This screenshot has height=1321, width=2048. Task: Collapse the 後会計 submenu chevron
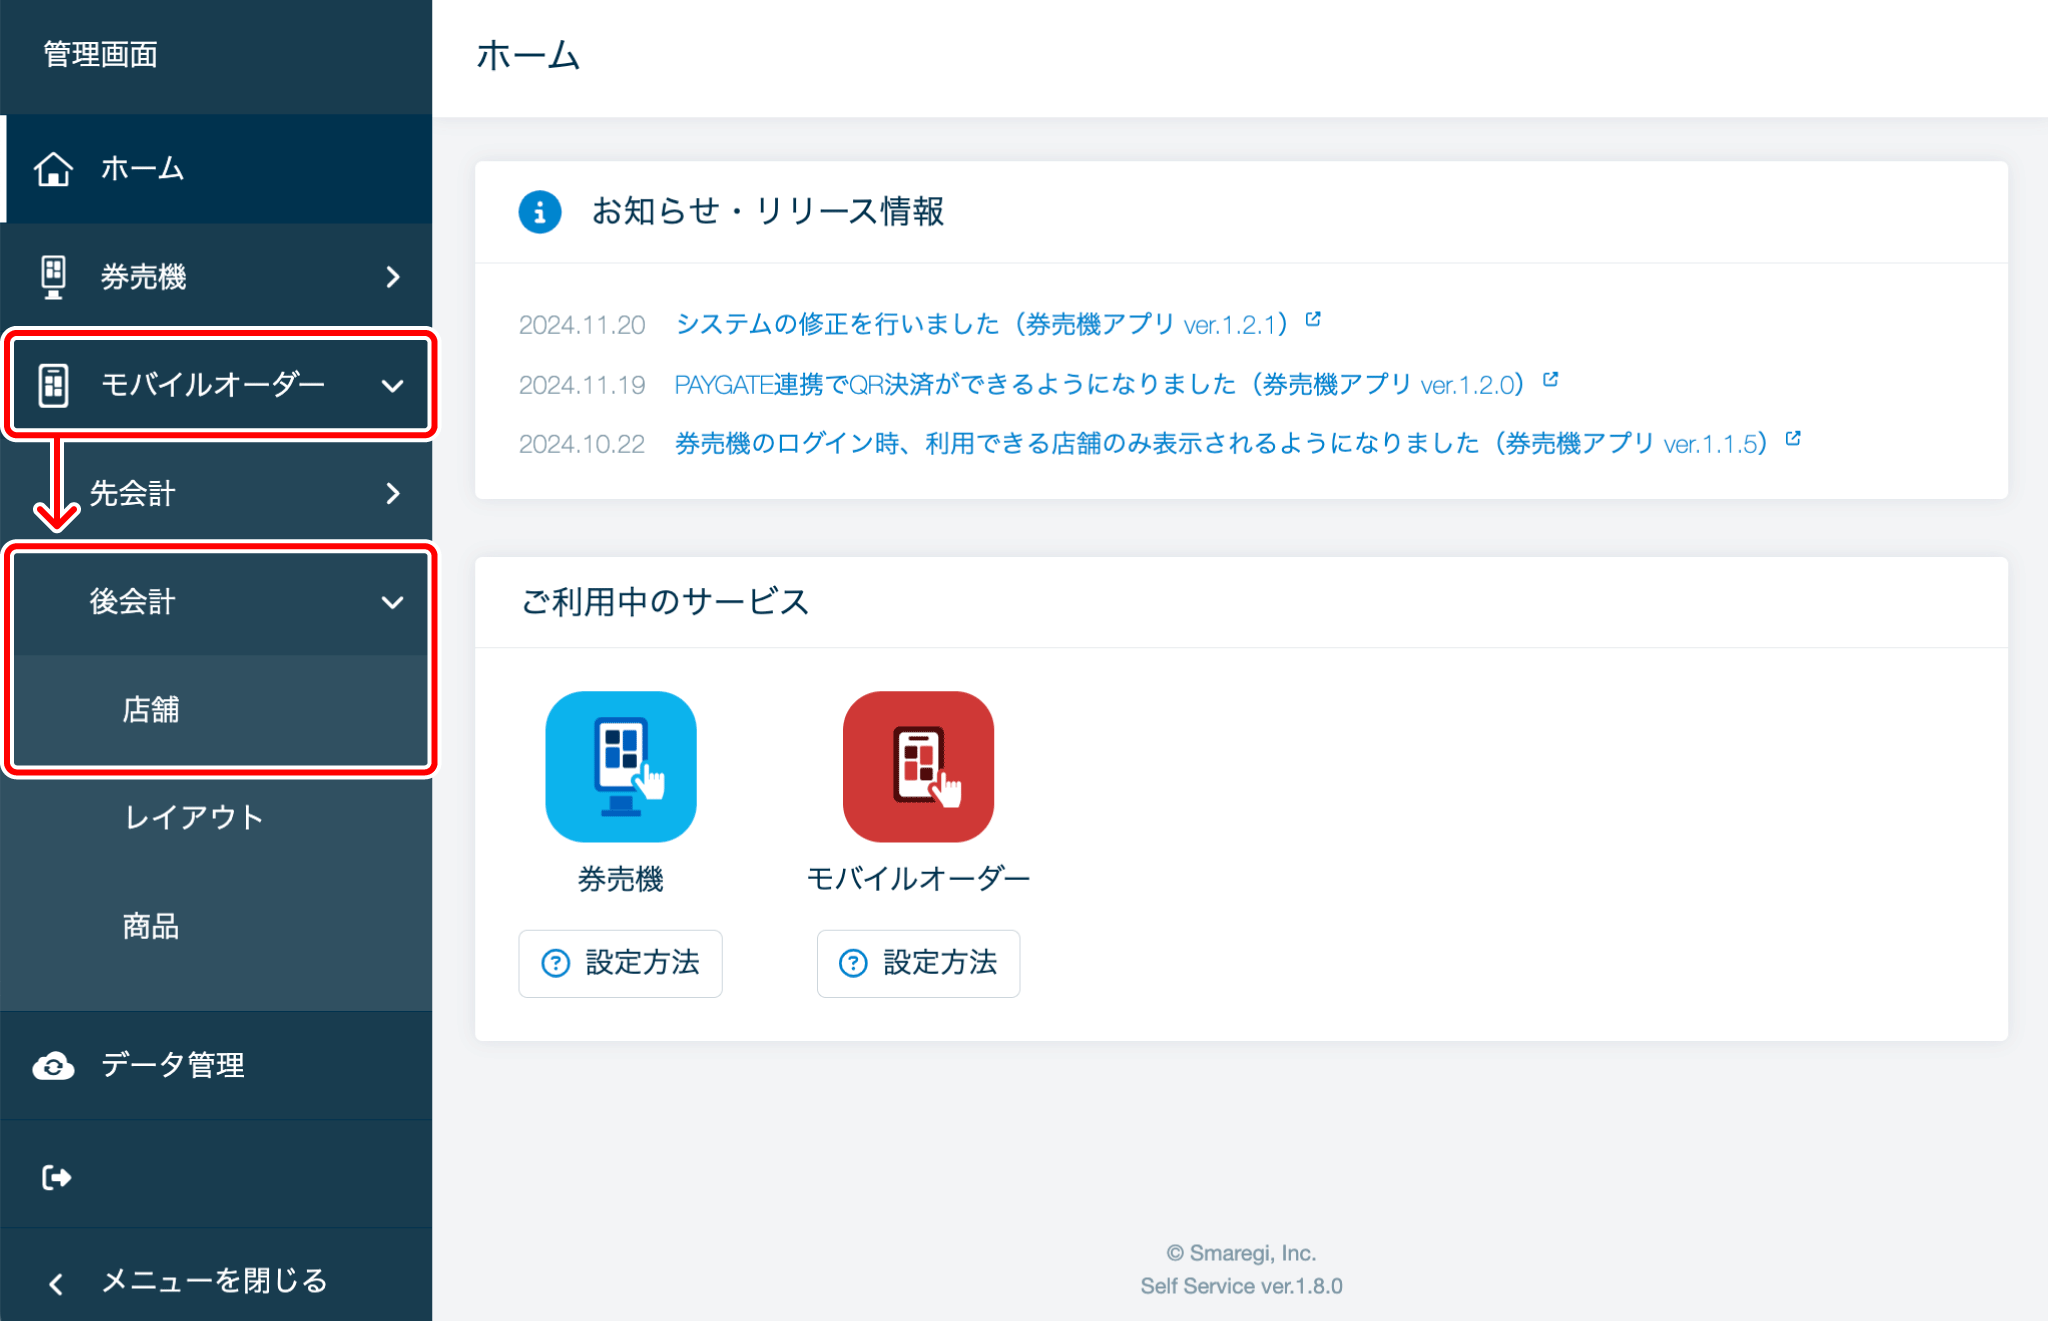coord(393,602)
